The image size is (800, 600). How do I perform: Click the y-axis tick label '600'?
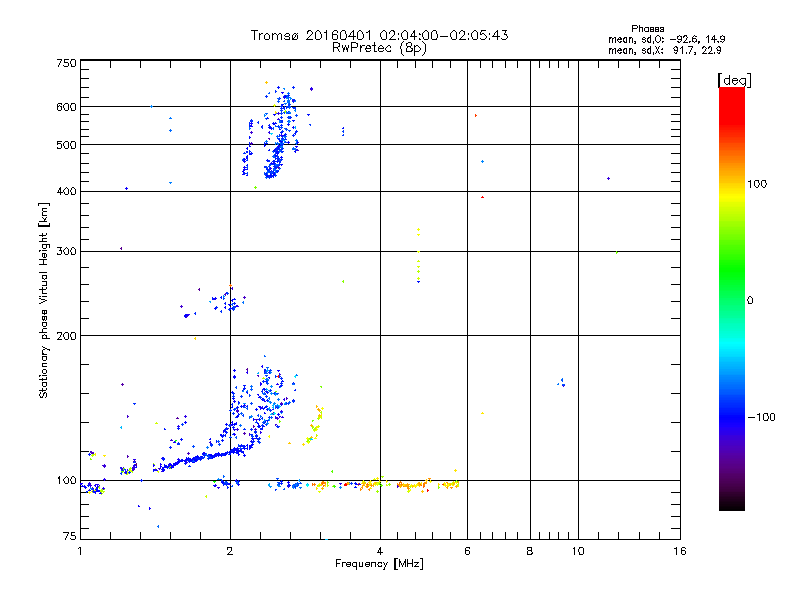(x=67, y=107)
